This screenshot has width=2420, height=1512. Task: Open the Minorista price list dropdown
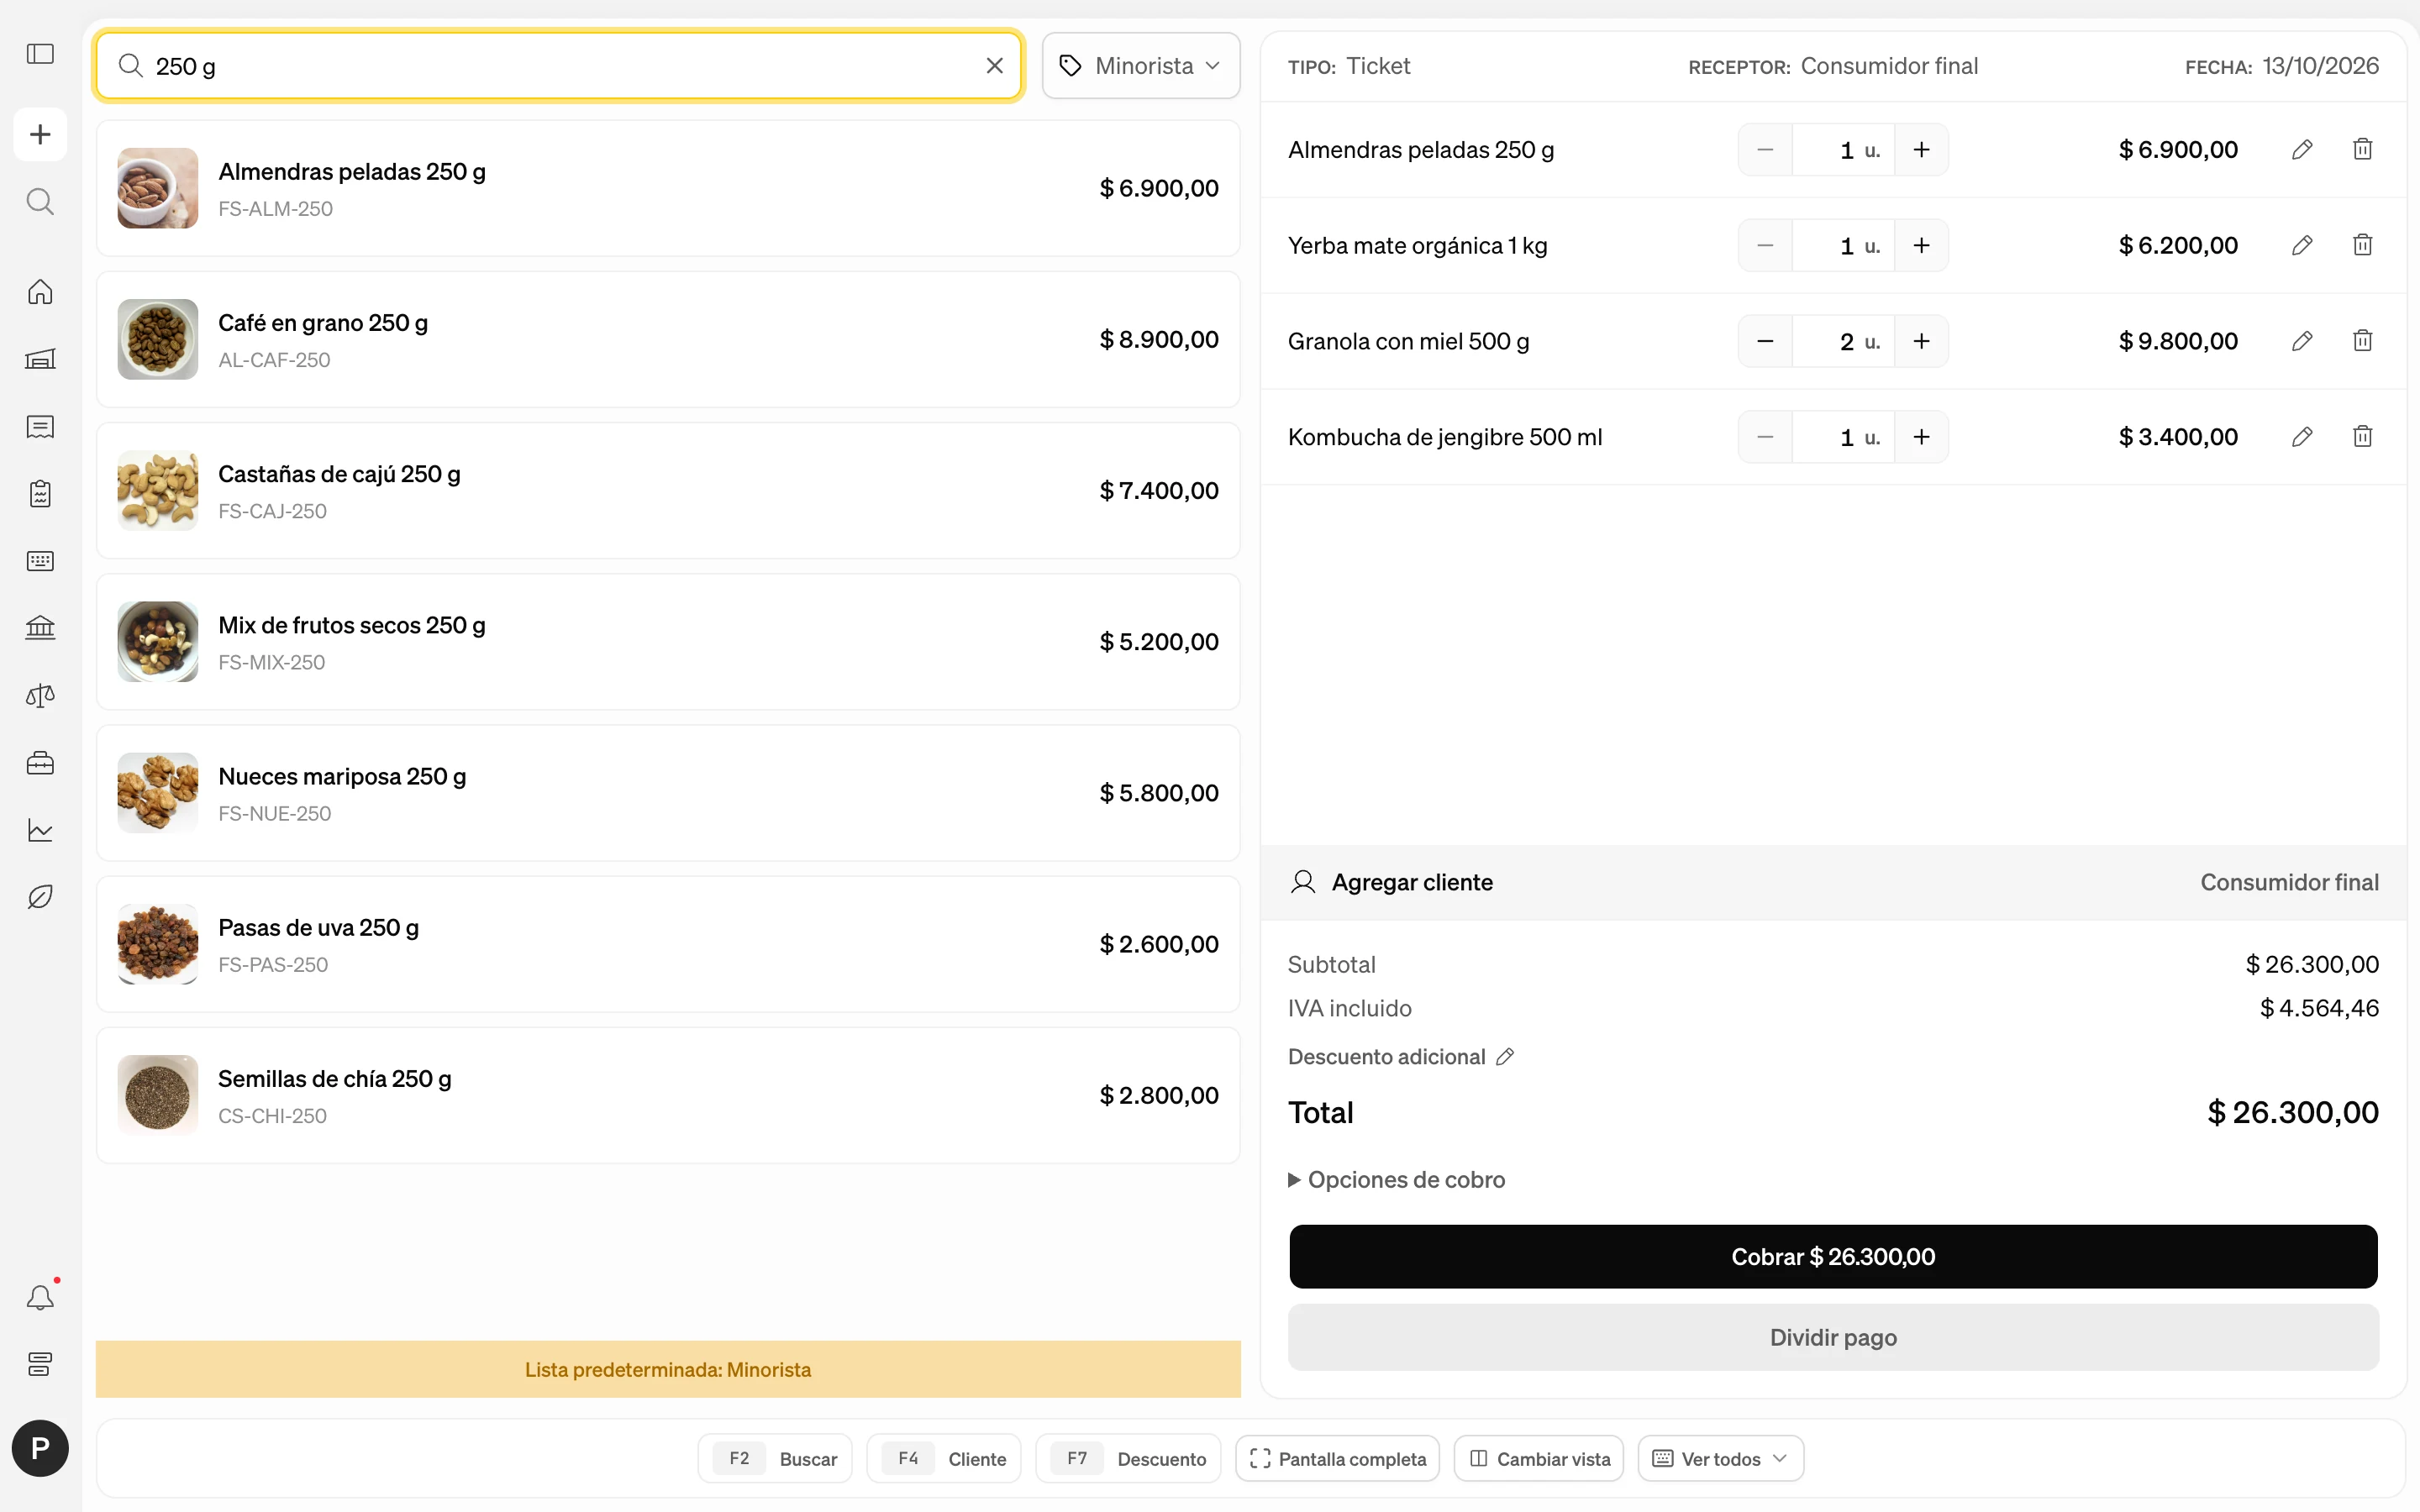[1141, 66]
